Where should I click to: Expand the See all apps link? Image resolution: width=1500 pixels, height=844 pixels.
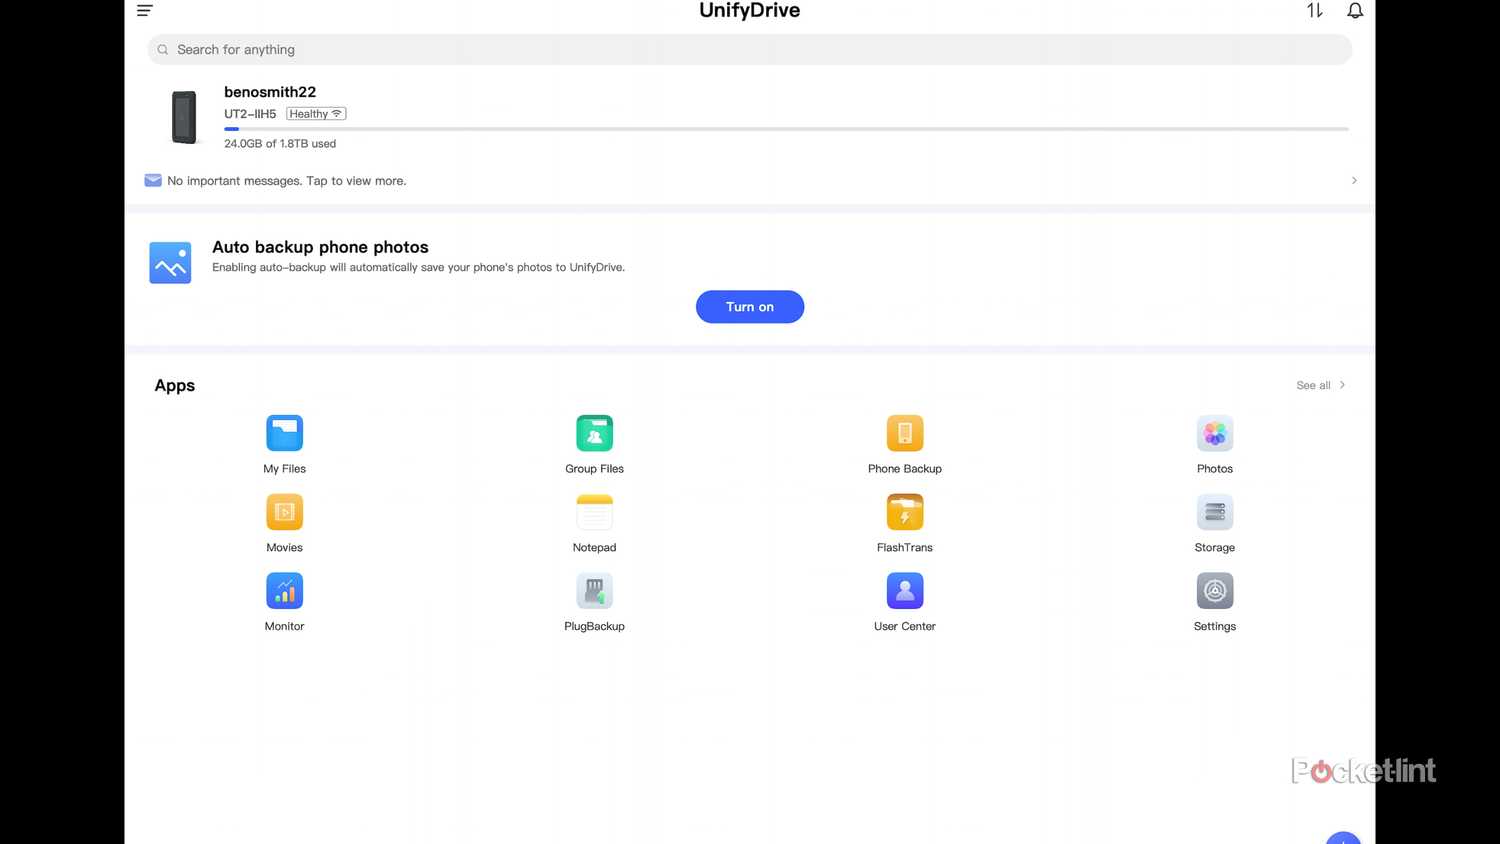(1320, 385)
